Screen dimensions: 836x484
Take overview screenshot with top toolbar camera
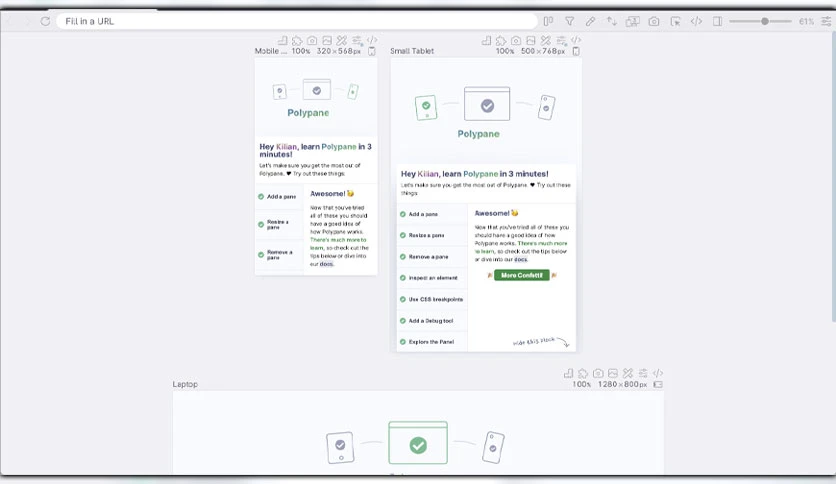coord(654,21)
